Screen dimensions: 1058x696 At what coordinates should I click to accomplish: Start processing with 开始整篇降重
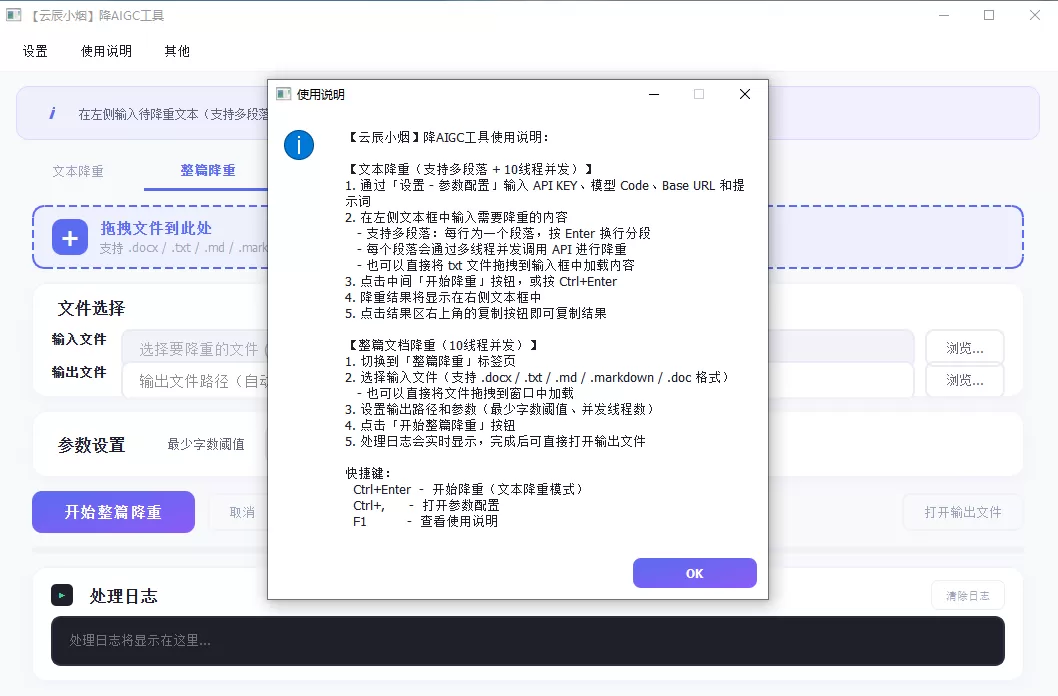[113, 512]
